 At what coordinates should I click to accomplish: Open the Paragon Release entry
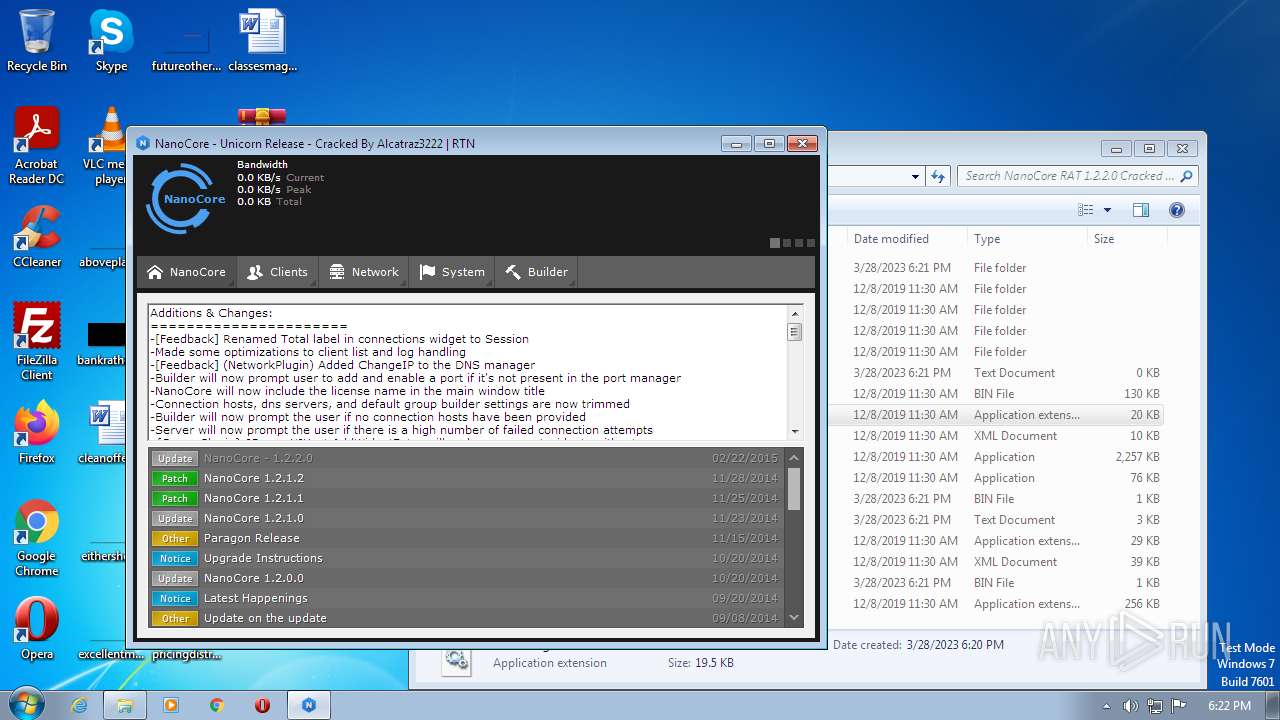[x=468, y=538]
